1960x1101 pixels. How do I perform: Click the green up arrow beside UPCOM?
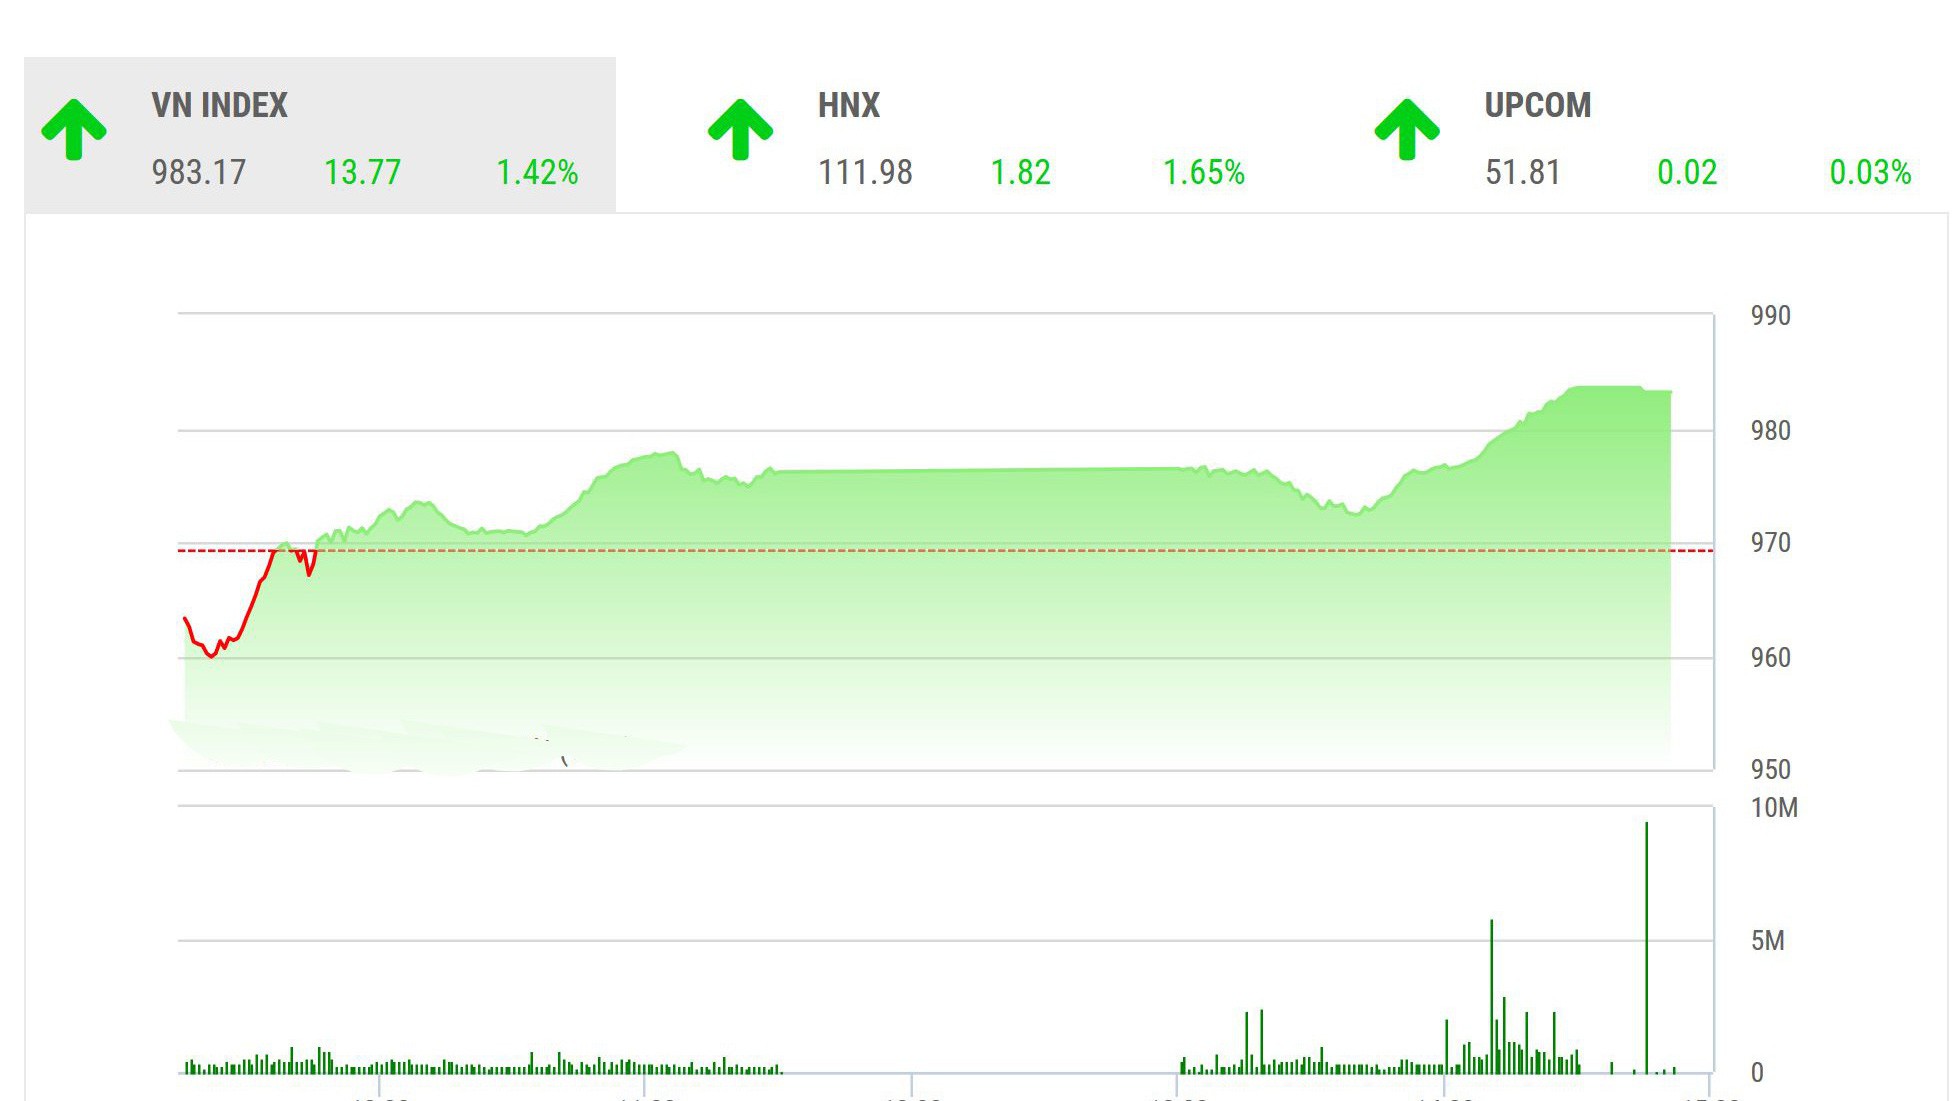coord(1406,129)
